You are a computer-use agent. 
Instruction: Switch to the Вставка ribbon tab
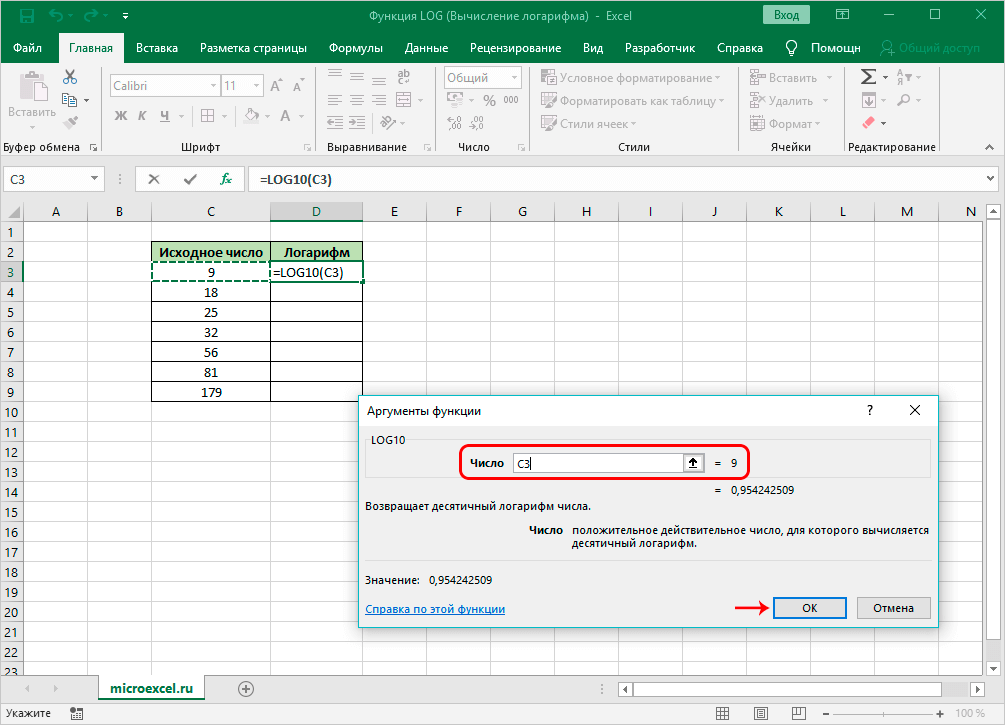pyautogui.click(x=157, y=48)
